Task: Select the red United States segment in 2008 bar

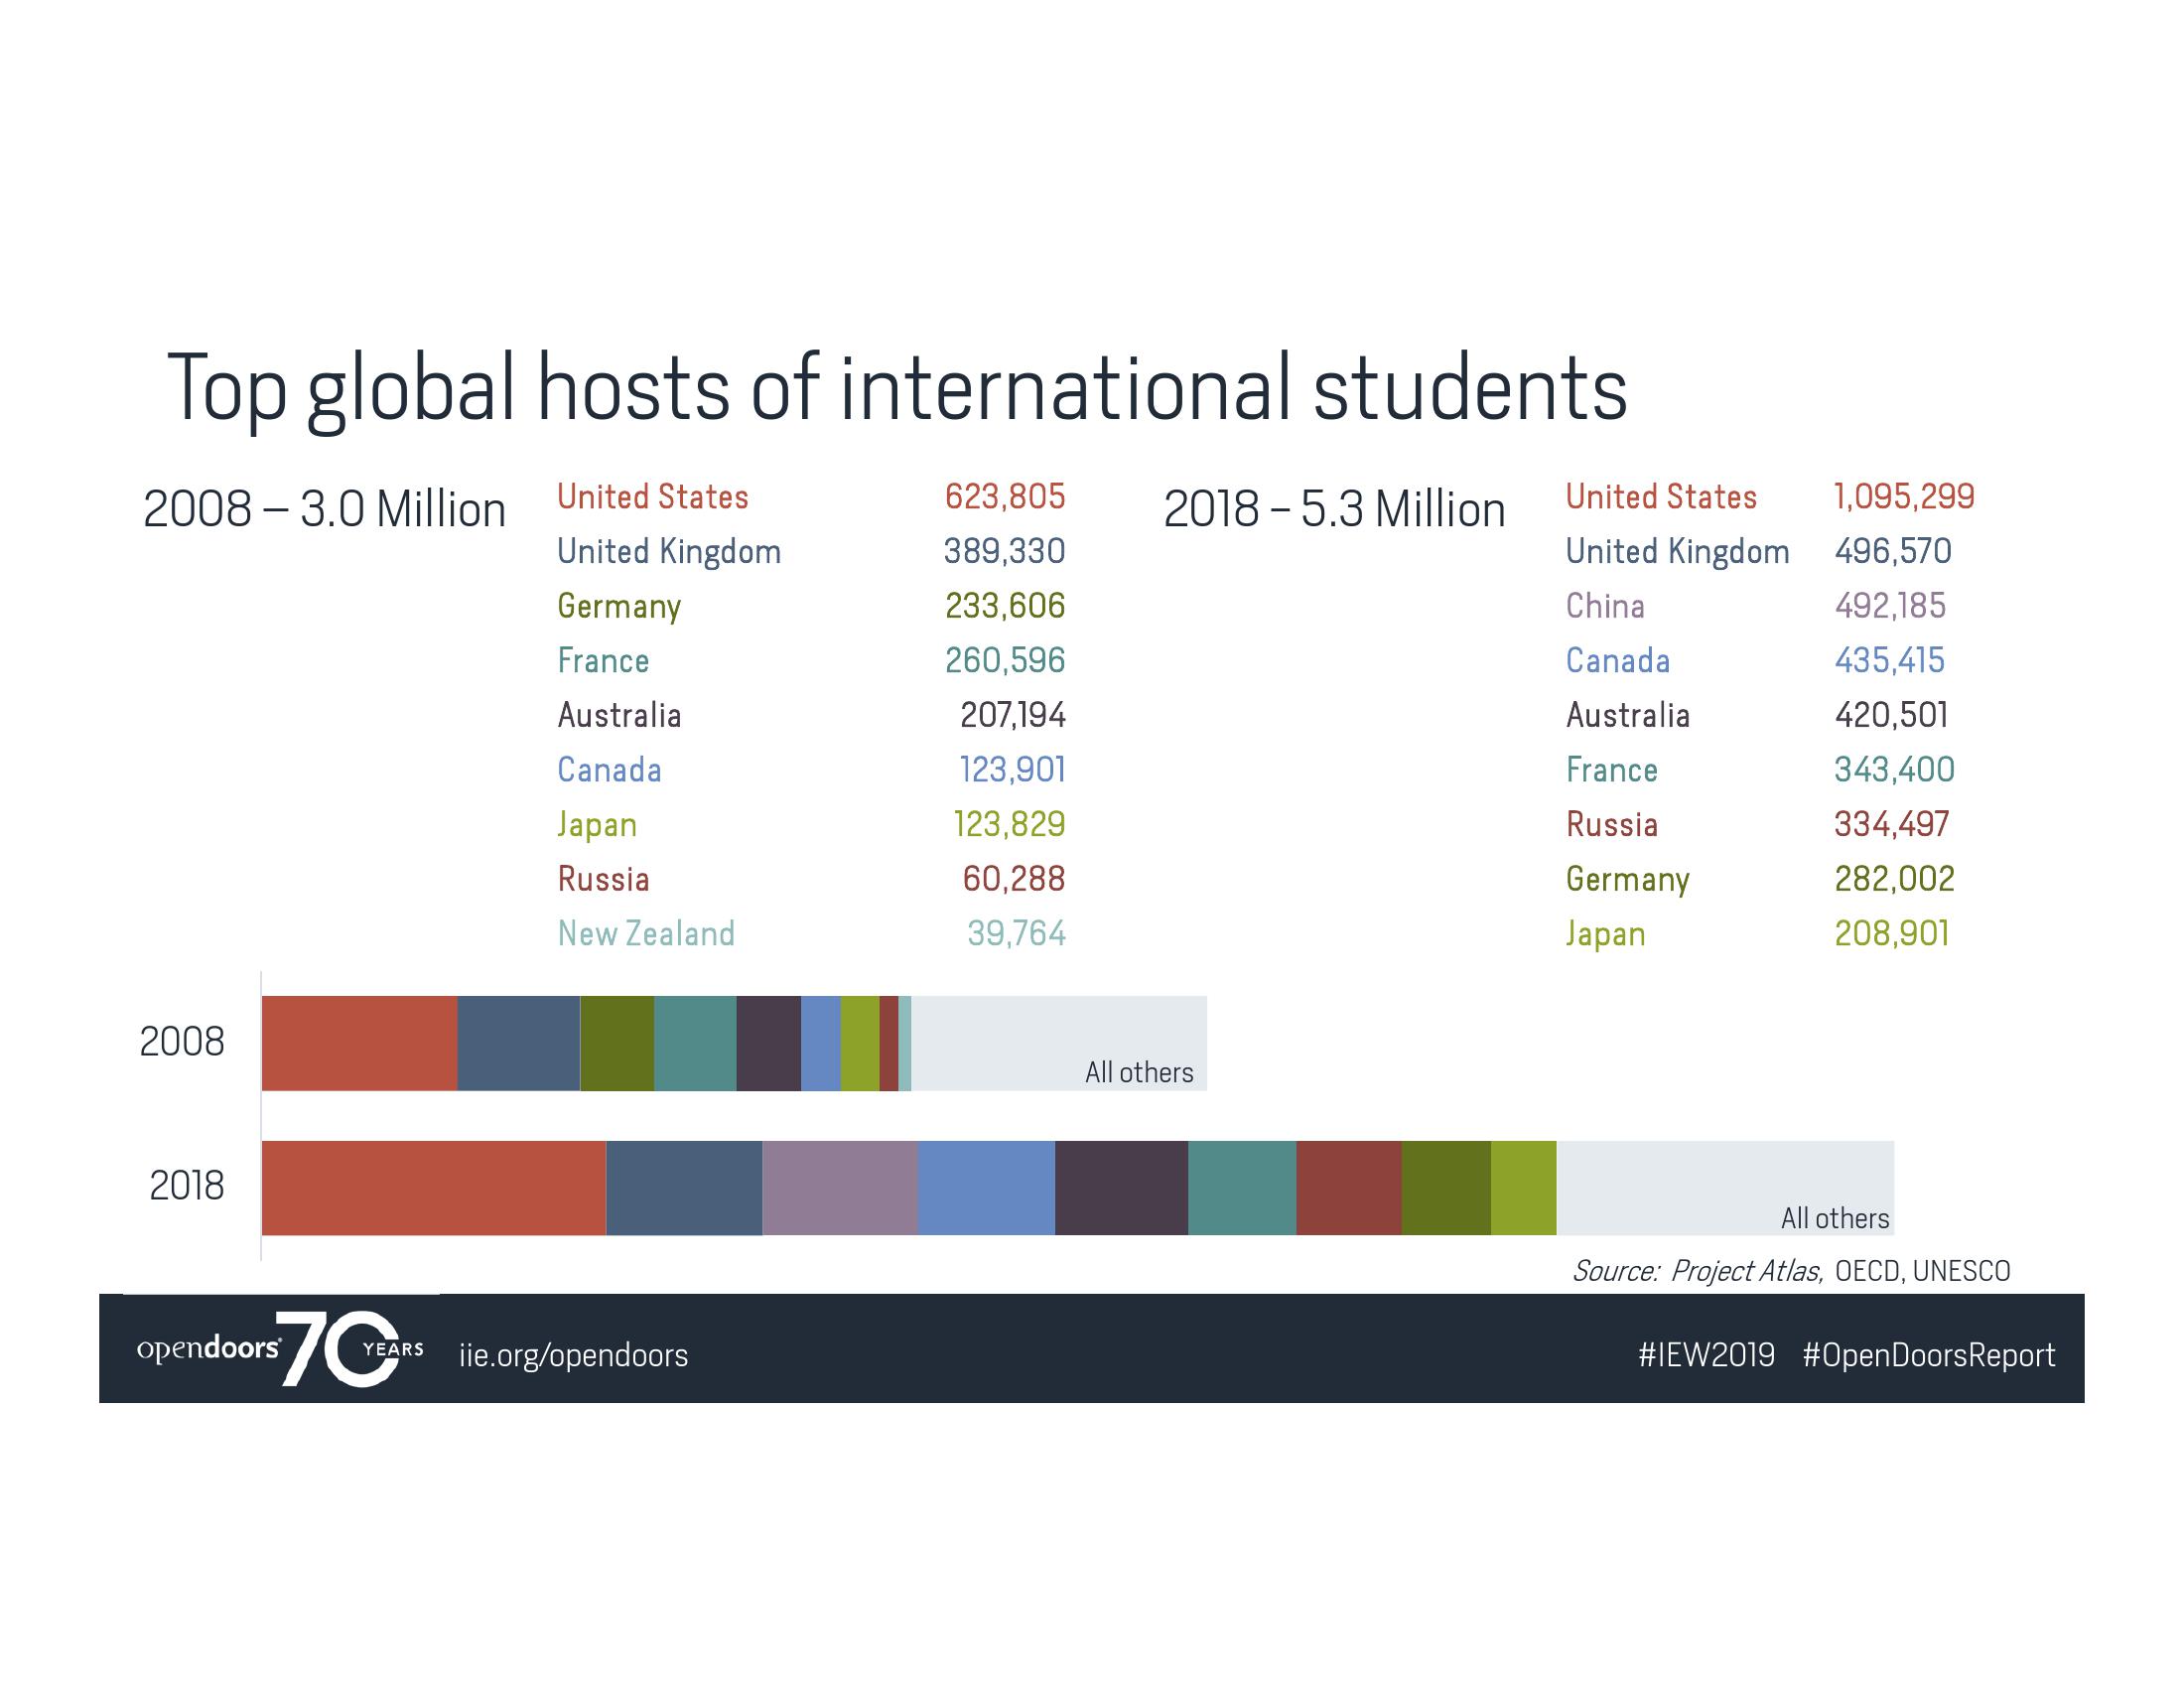Action: point(359,1043)
